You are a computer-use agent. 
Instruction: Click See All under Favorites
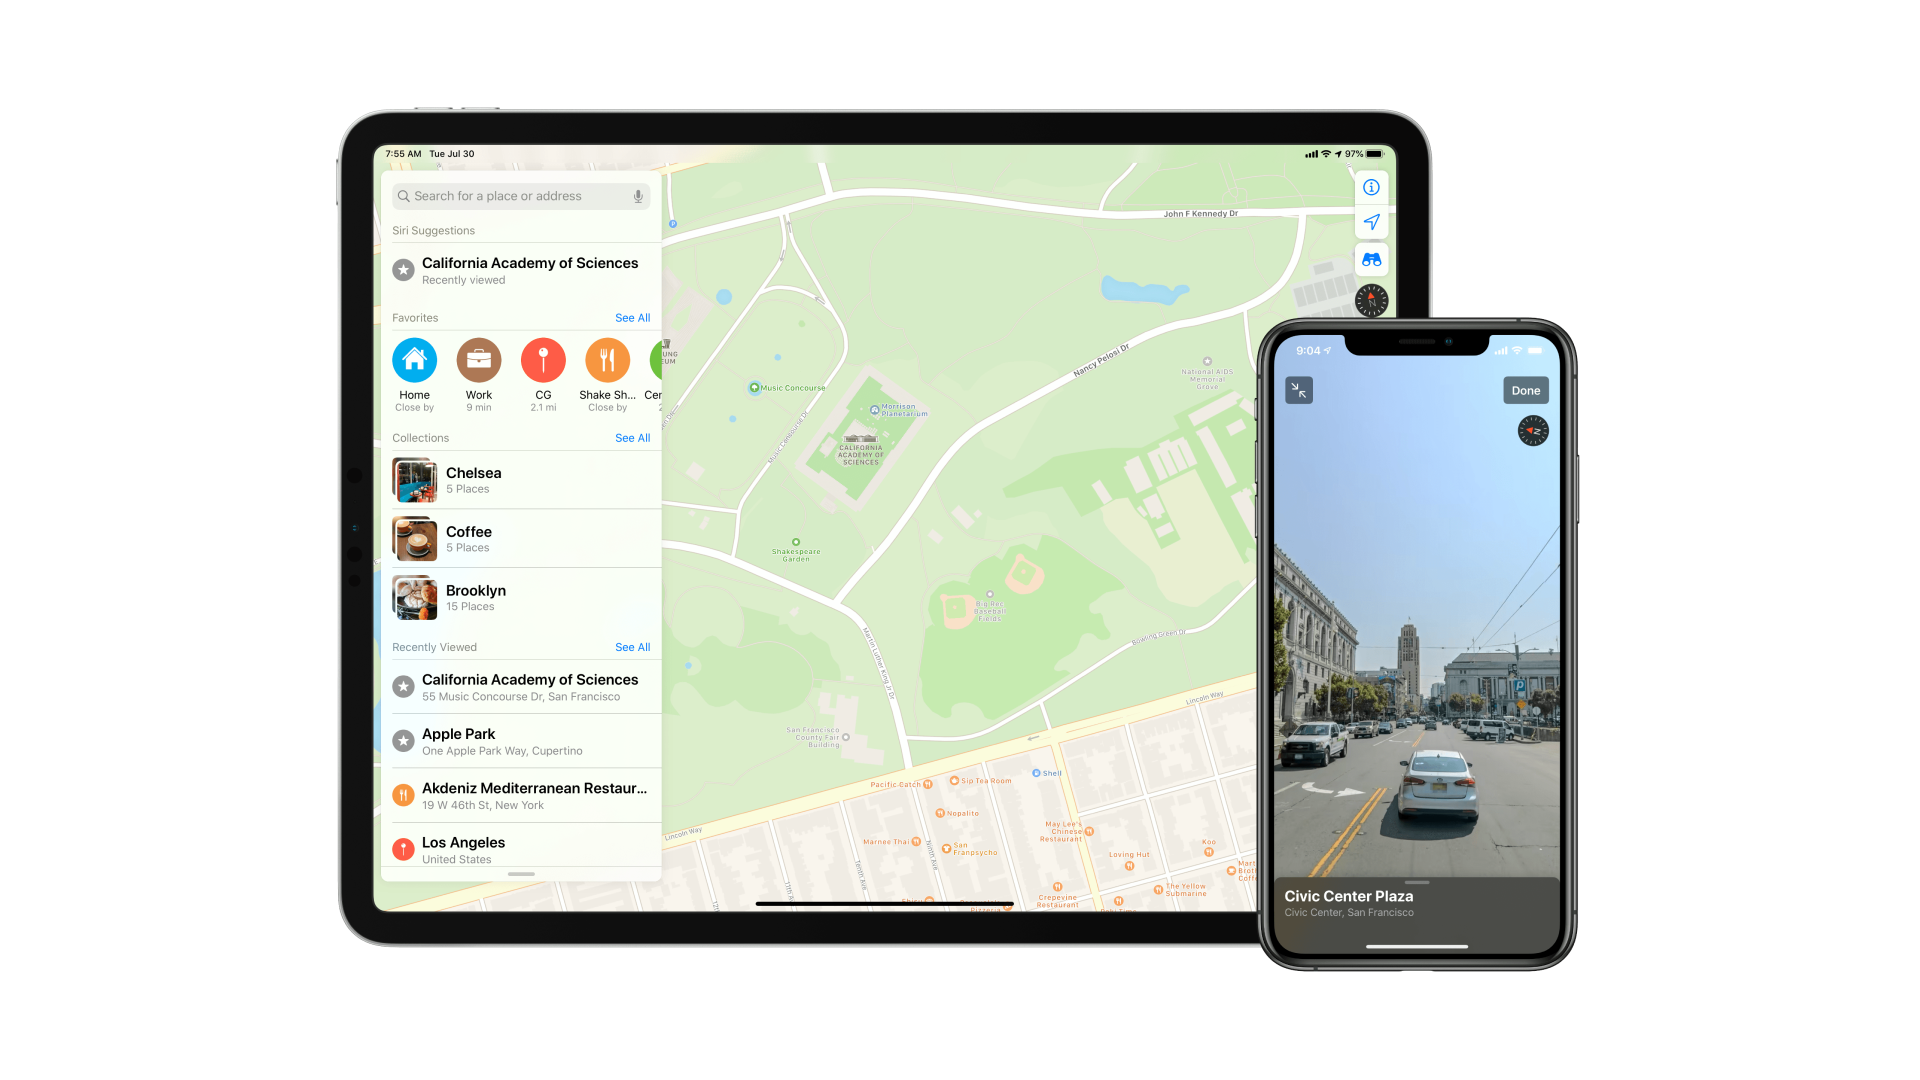click(633, 318)
